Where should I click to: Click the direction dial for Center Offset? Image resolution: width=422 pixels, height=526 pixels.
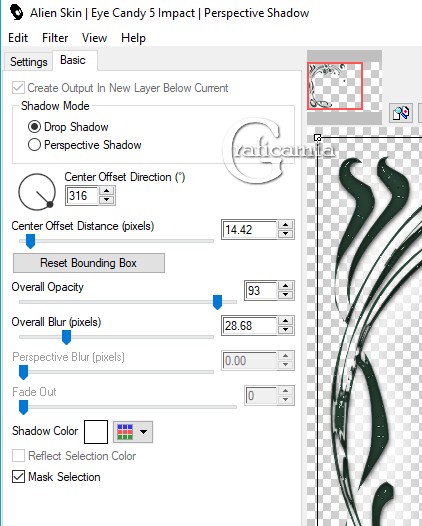click(x=37, y=192)
